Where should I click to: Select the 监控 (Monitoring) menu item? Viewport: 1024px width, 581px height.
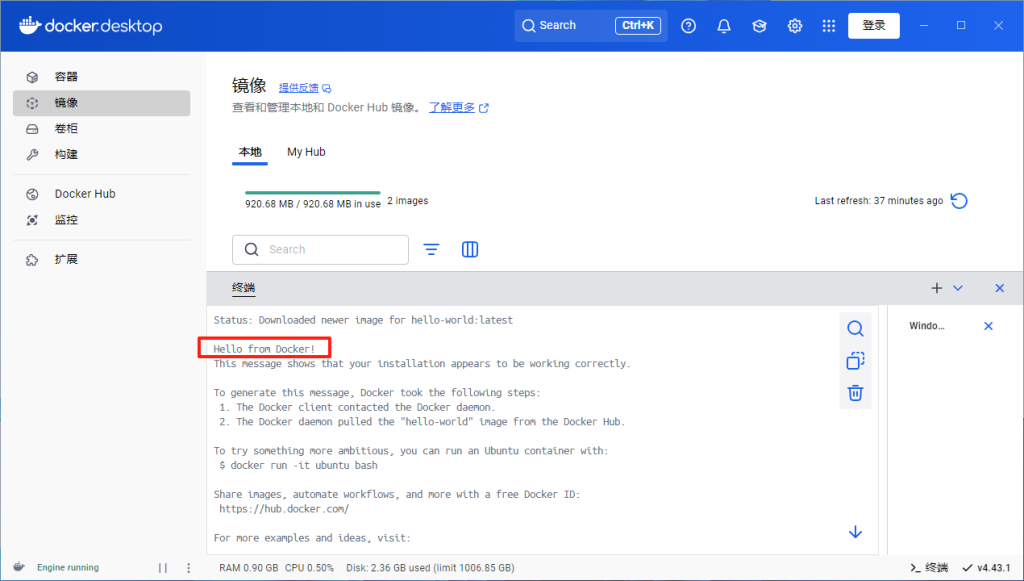pos(65,219)
